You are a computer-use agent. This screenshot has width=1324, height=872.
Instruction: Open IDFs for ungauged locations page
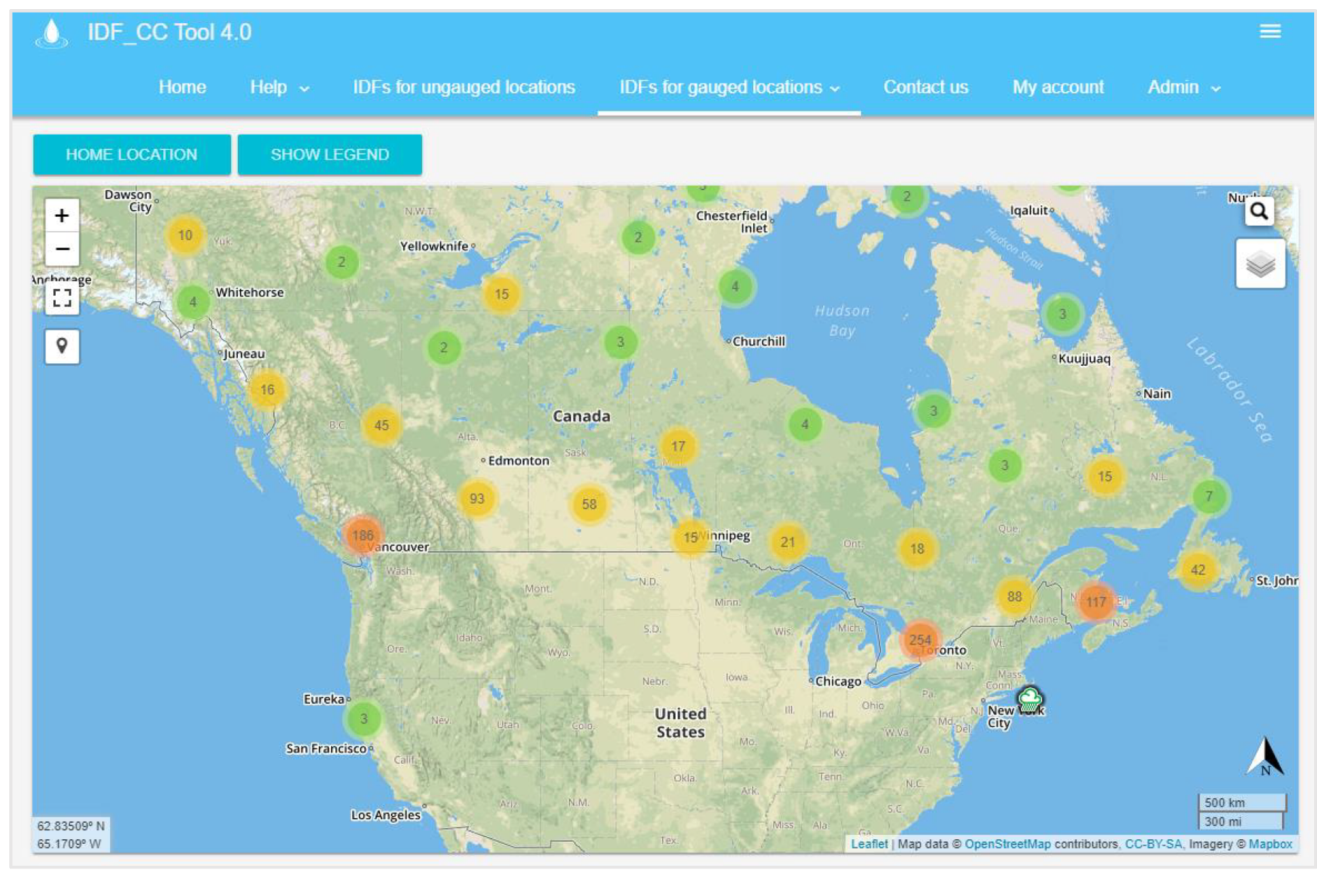[x=464, y=87]
